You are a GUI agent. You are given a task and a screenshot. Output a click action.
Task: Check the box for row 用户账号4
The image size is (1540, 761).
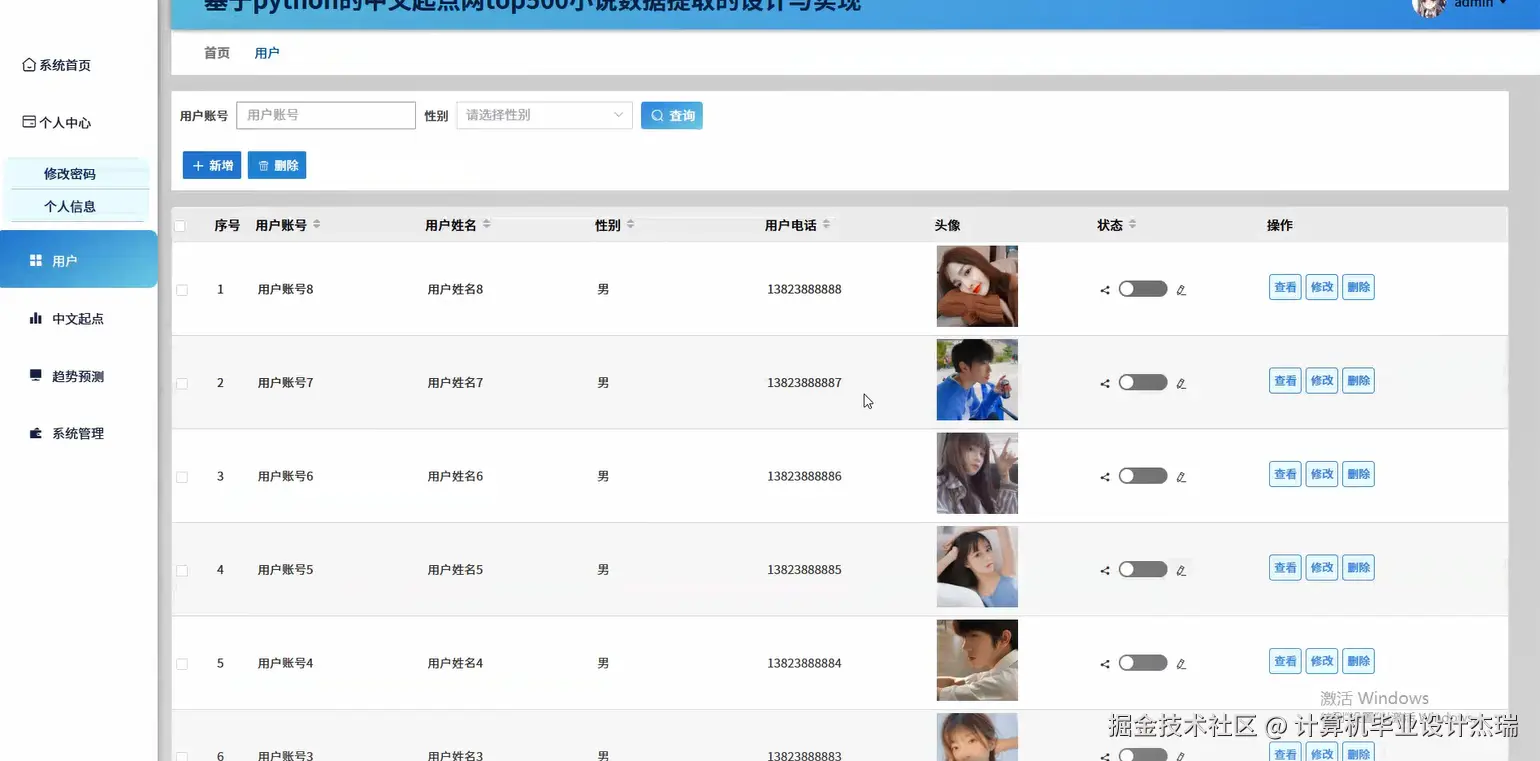click(x=182, y=664)
